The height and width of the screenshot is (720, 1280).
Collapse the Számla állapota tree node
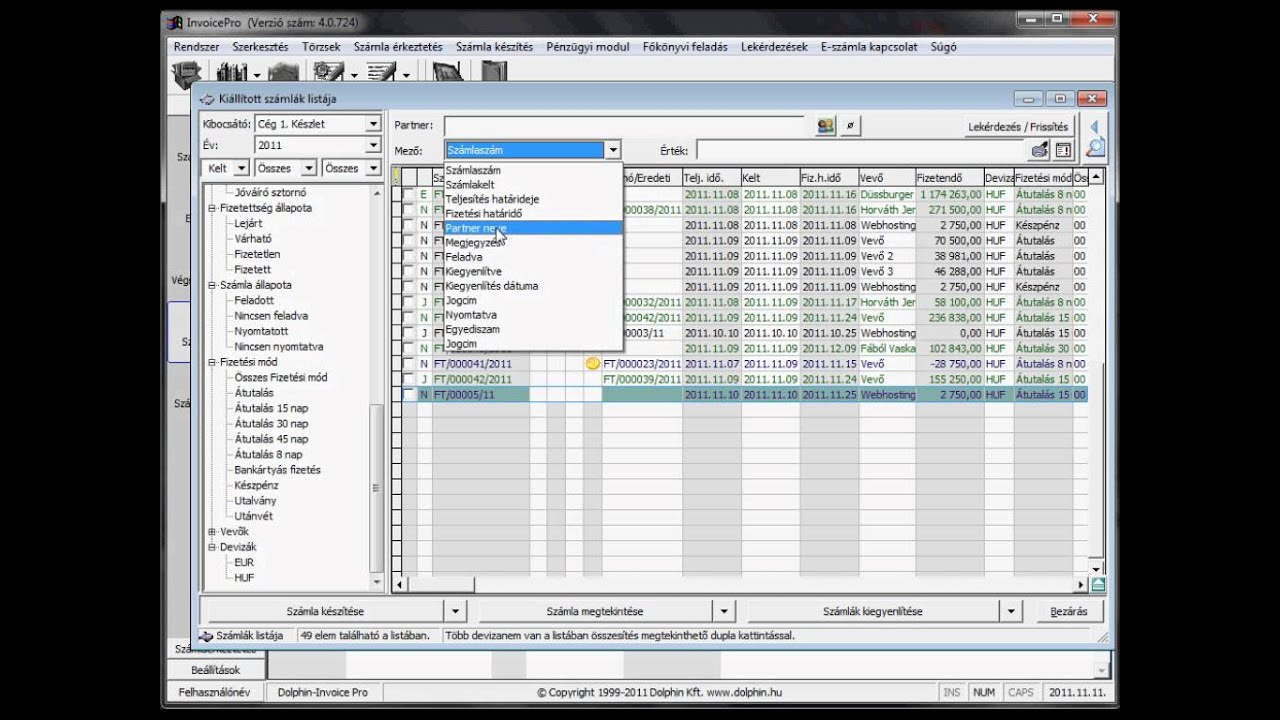coord(212,285)
